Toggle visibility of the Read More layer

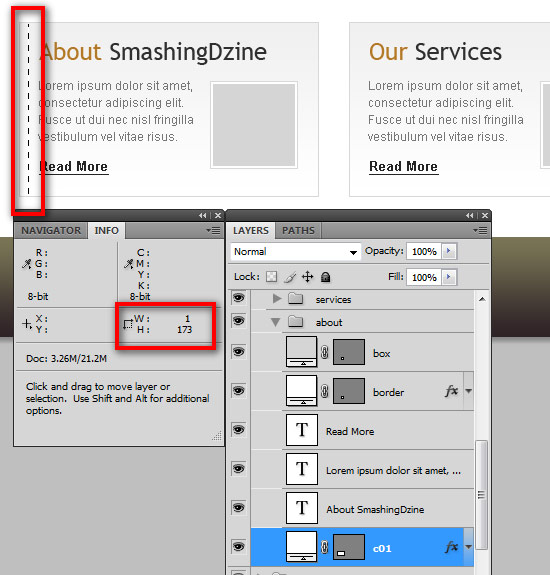(x=239, y=429)
